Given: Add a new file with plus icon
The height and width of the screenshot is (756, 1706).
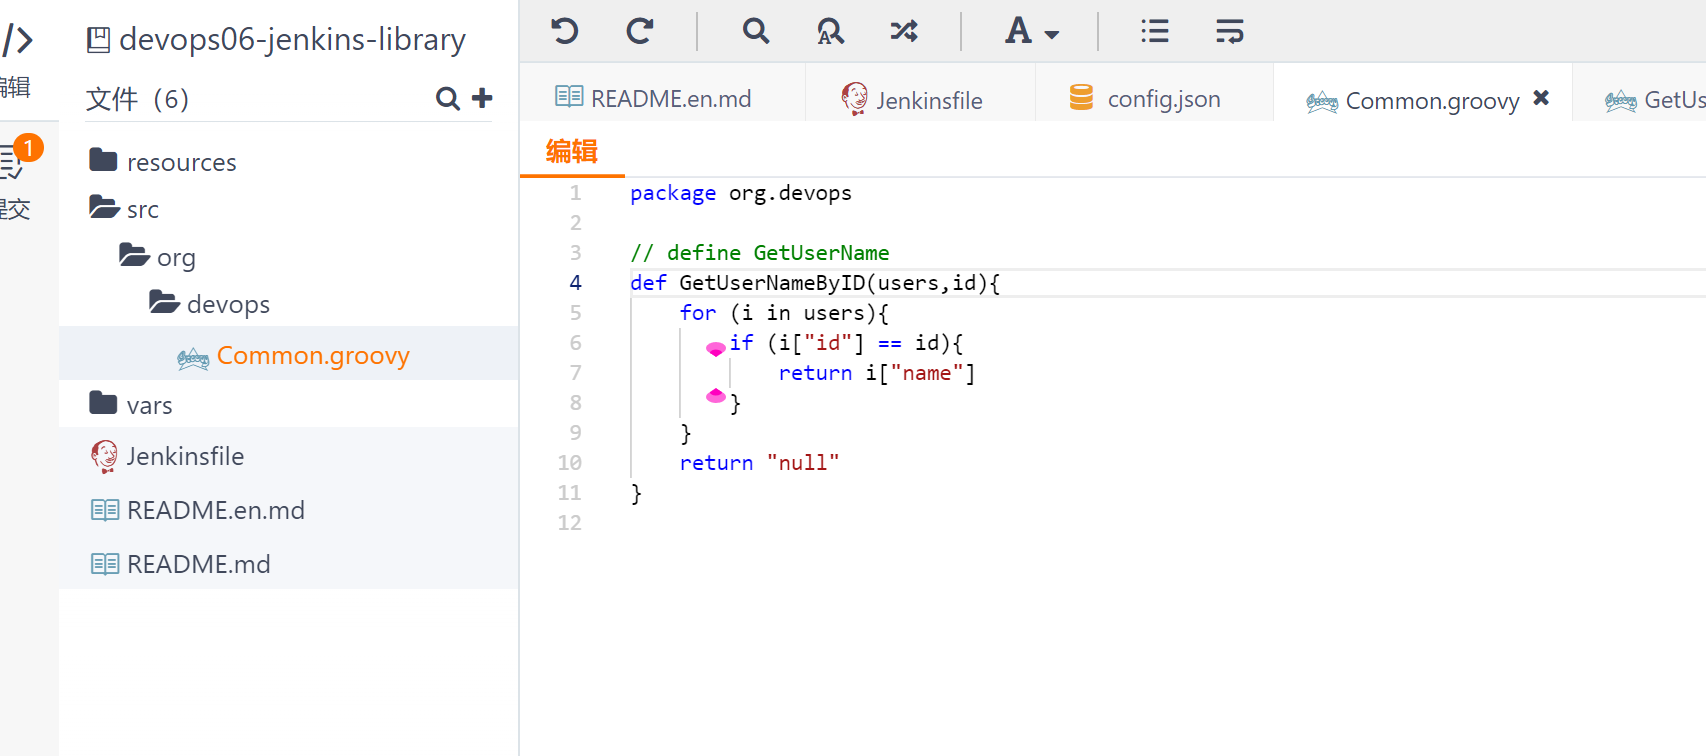Looking at the screenshot, I should pyautogui.click(x=482, y=98).
